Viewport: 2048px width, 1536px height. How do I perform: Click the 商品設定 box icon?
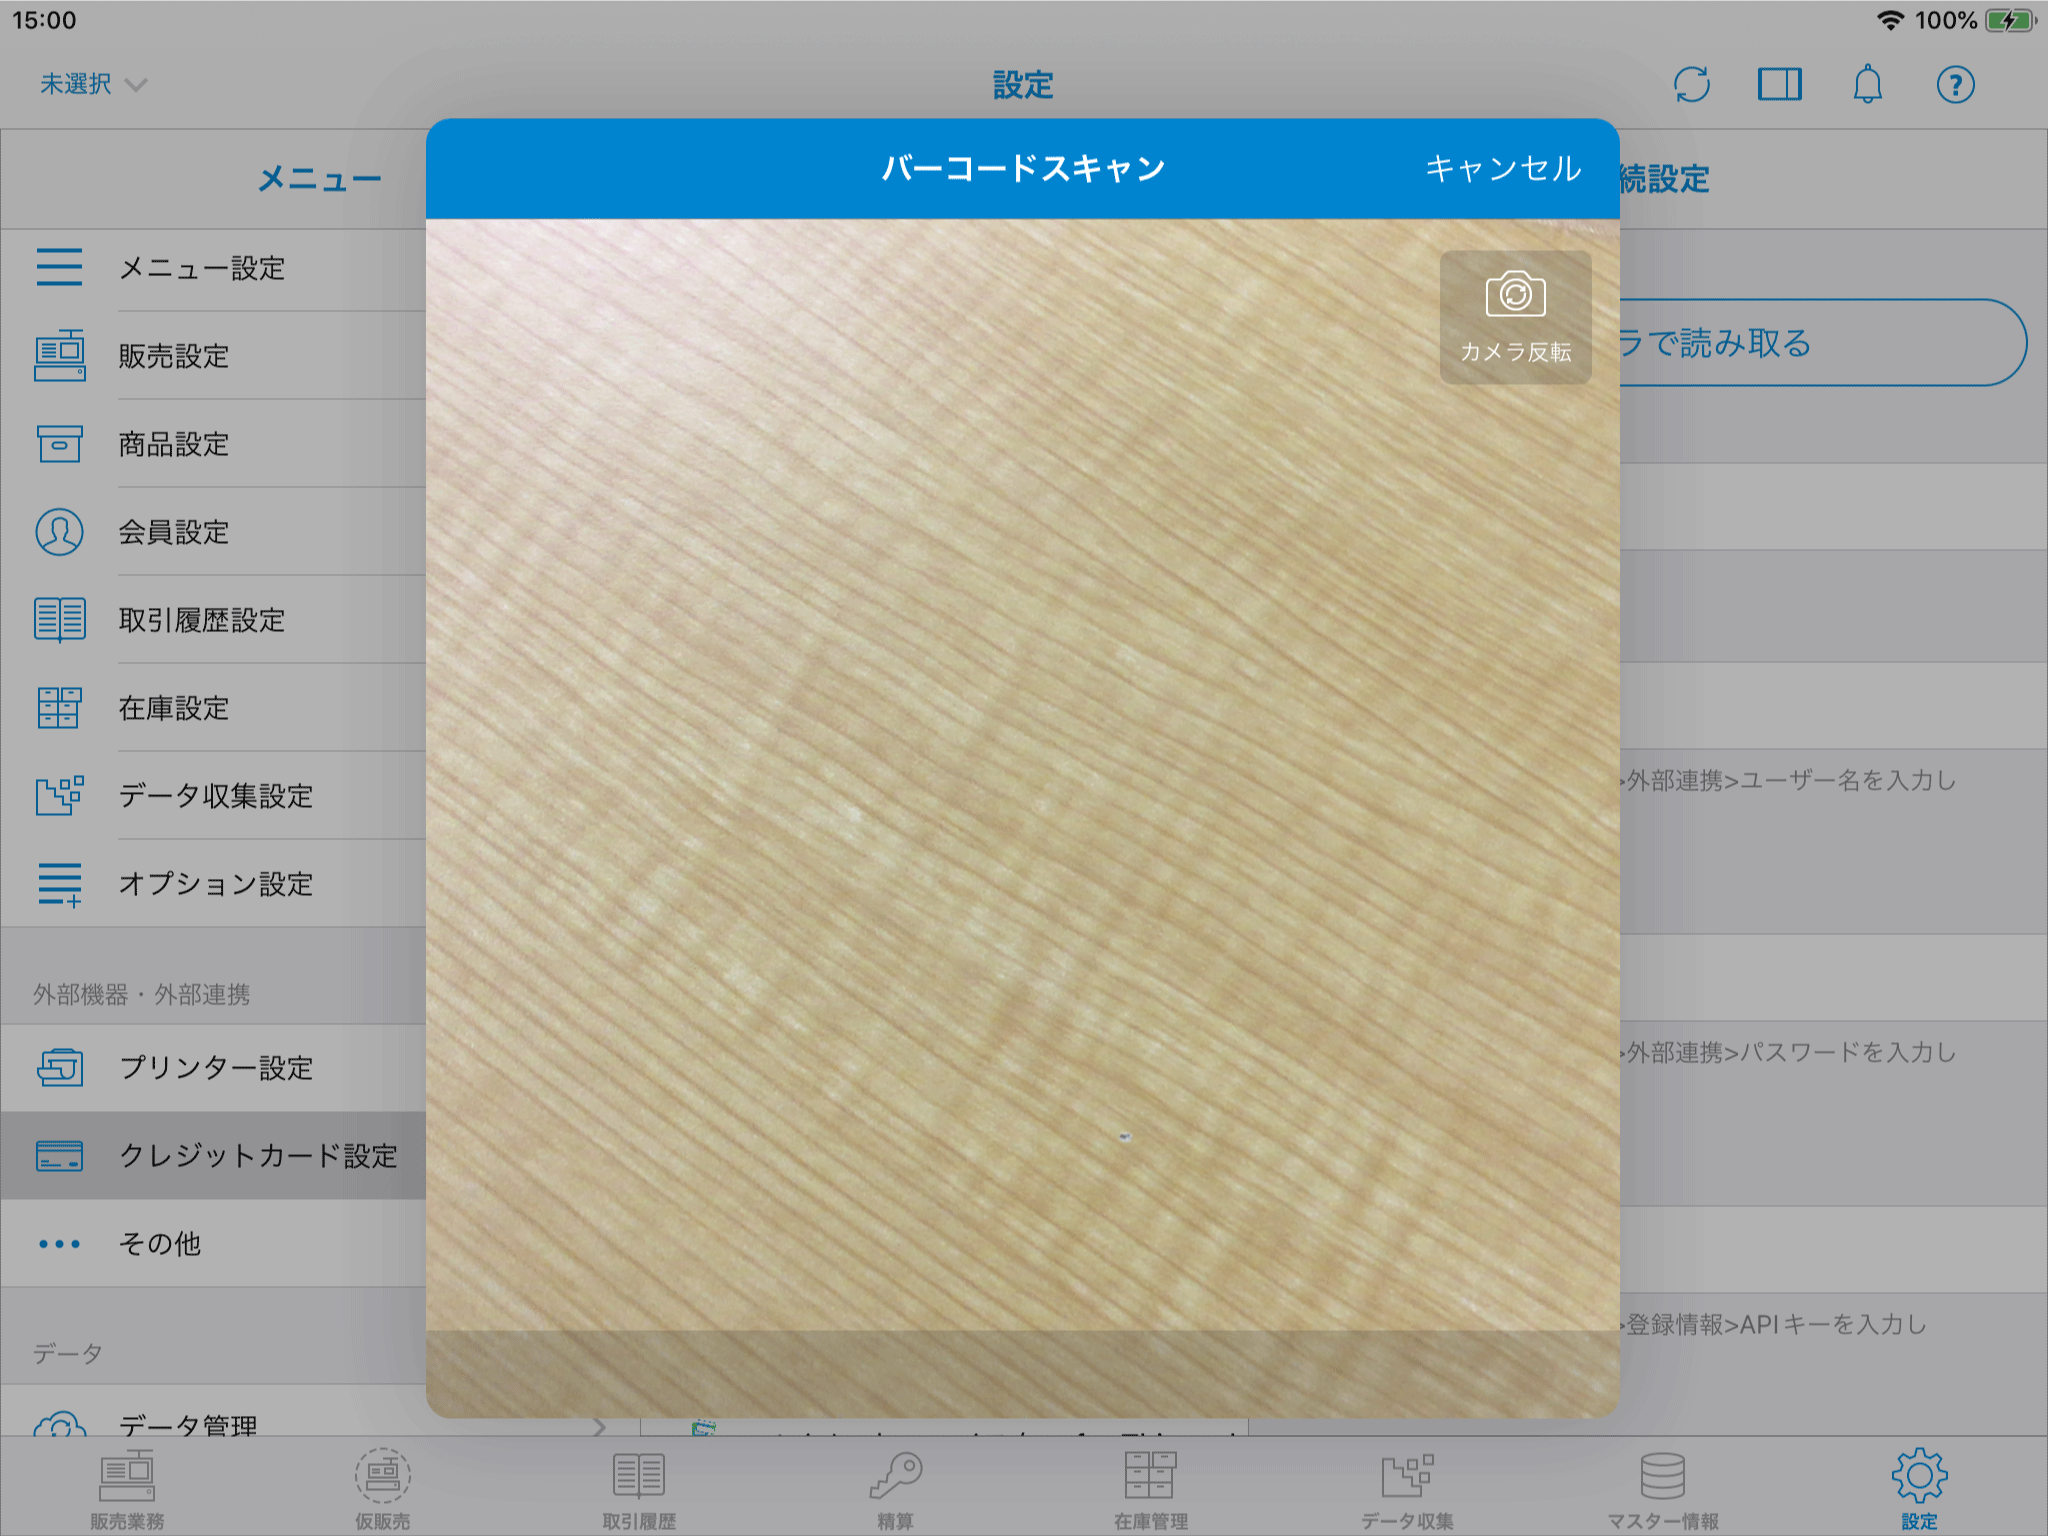pyautogui.click(x=60, y=444)
